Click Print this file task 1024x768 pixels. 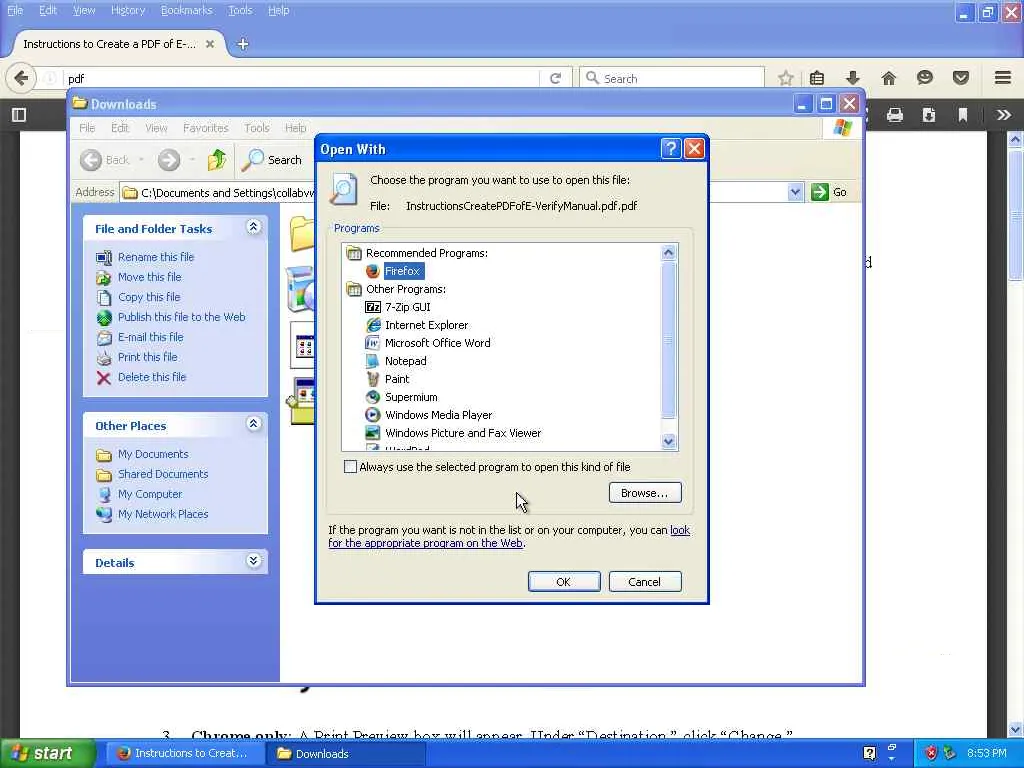(x=148, y=357)
